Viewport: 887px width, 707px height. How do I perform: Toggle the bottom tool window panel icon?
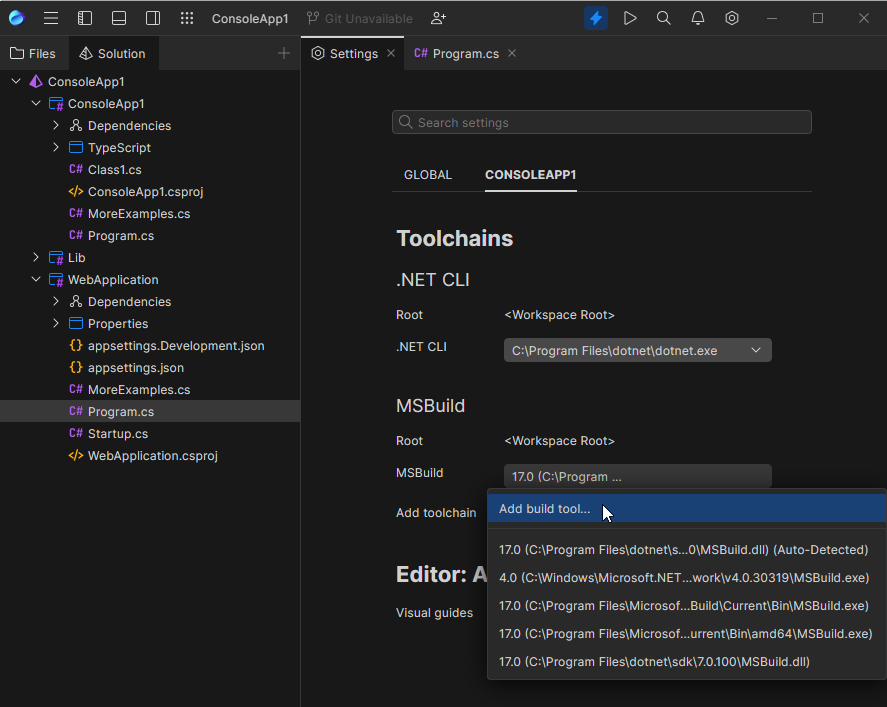click(119, 17)
